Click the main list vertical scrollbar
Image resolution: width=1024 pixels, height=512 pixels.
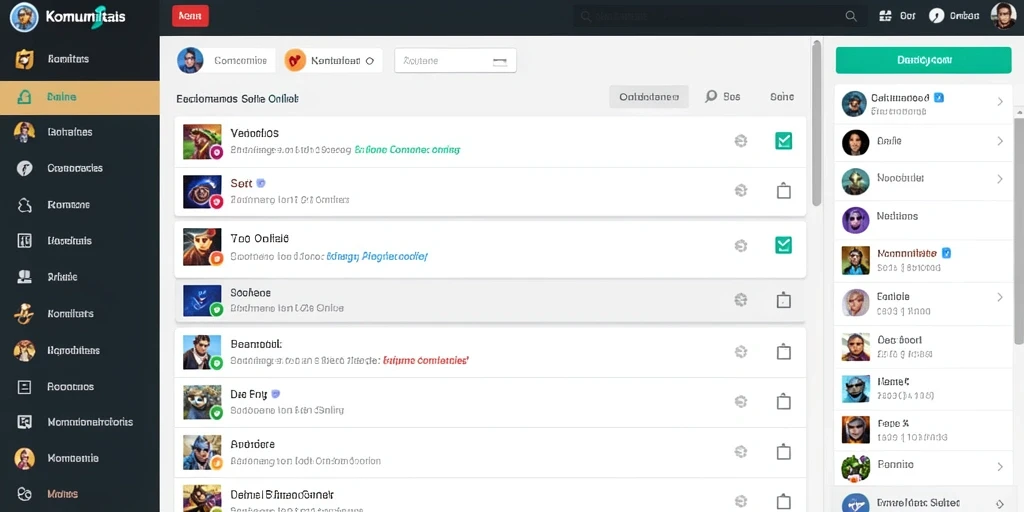pos(816,123)
